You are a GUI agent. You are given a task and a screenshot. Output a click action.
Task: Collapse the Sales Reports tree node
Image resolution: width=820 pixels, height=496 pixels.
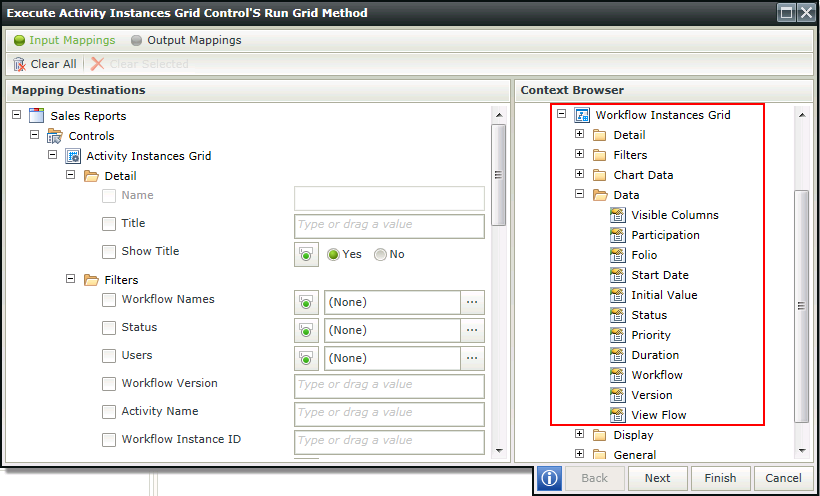17,114
